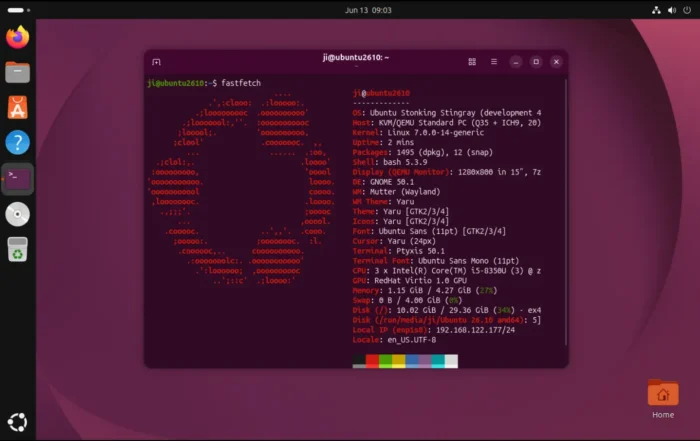This screenshot has width=700, height=441.
Task: Show the terminal tab overview grid
Action: coord(472,62)
